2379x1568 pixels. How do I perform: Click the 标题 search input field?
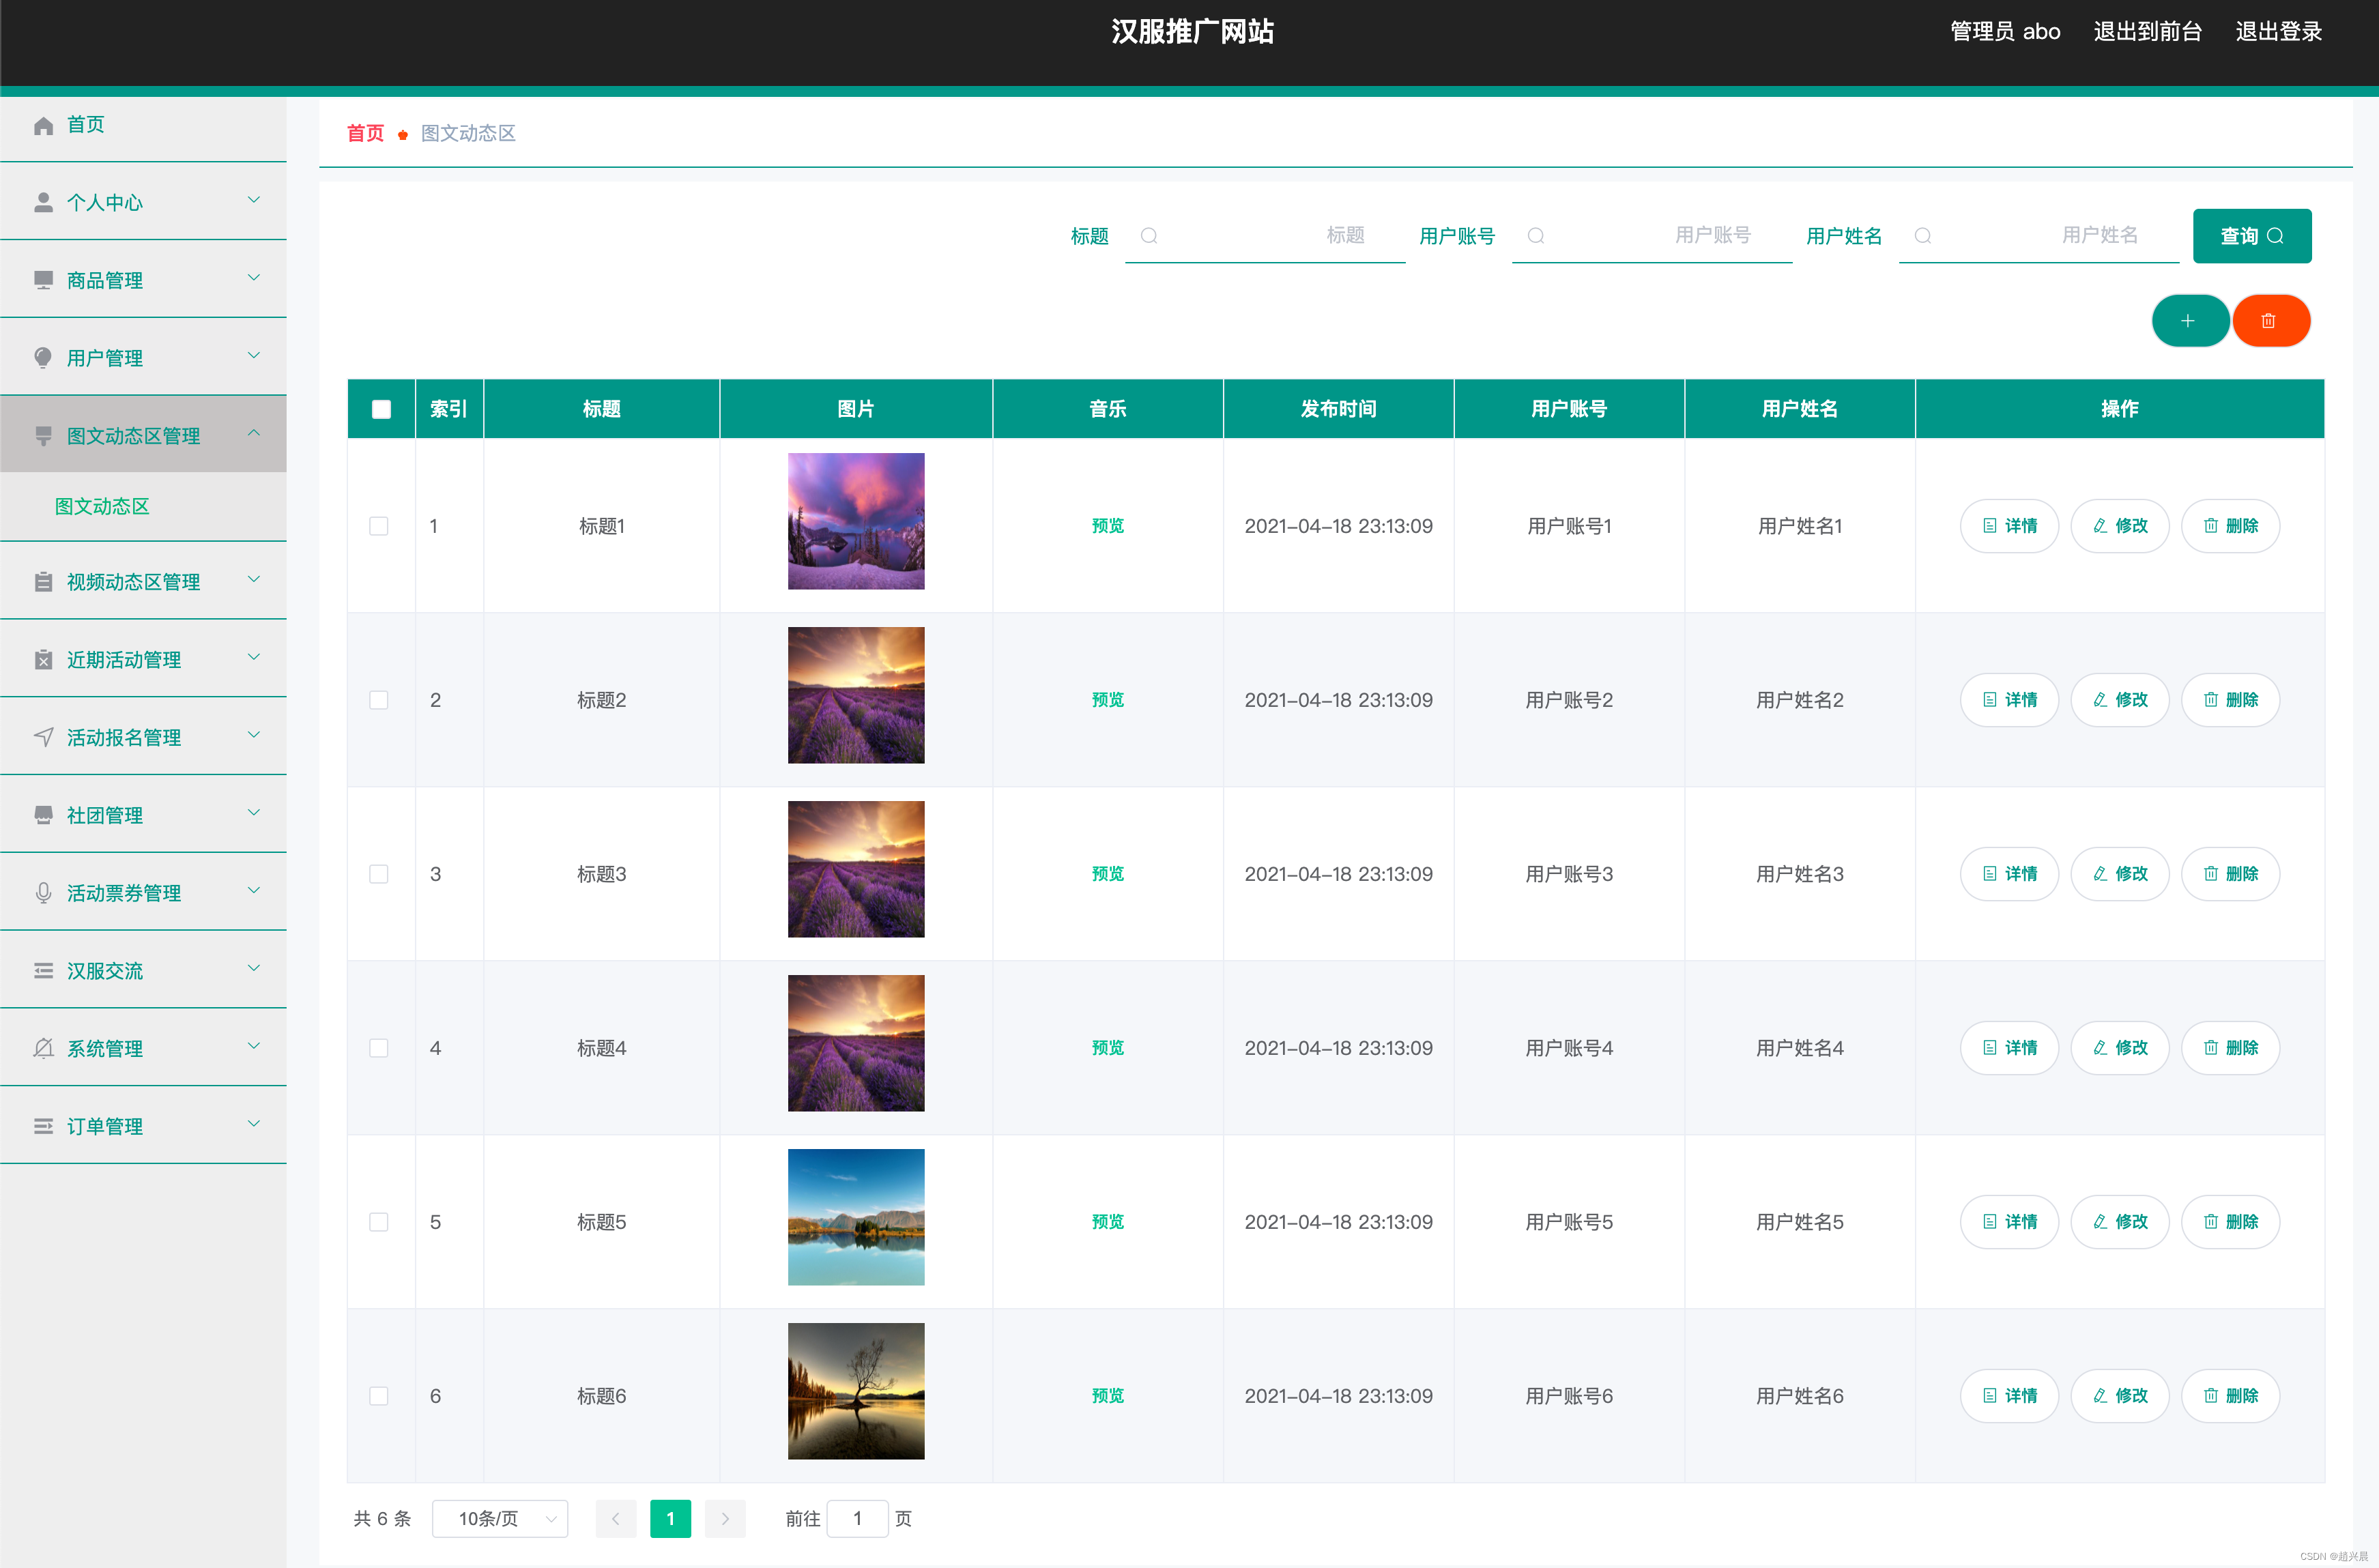click(x=1265, y=235)
